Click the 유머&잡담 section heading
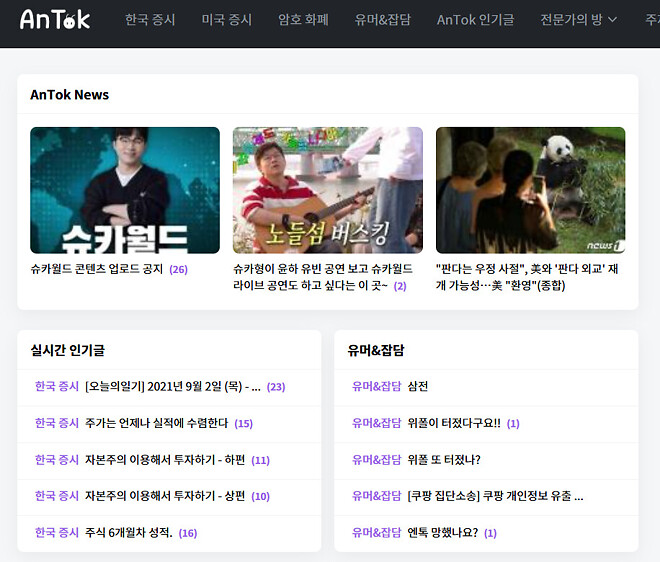660x562 pixels. 376,350
